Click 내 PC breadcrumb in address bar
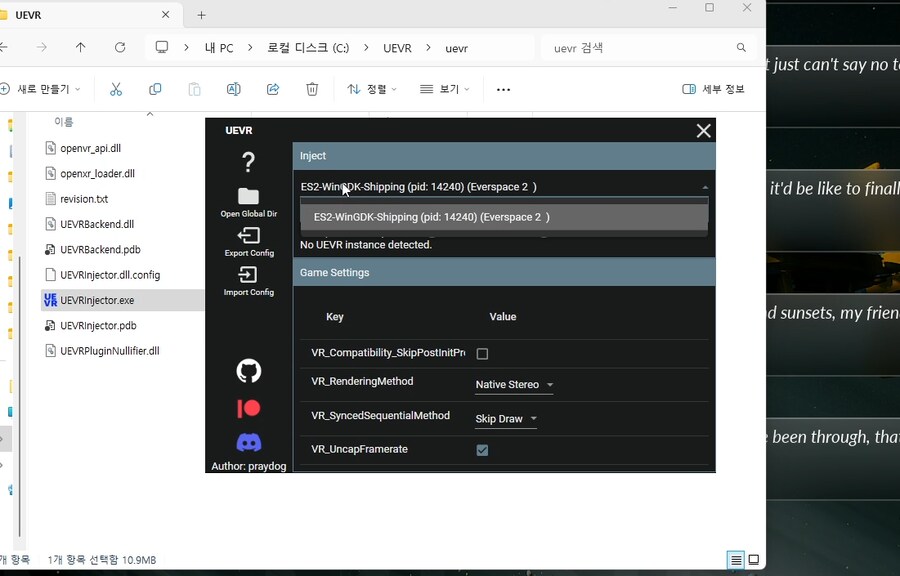 219,48
